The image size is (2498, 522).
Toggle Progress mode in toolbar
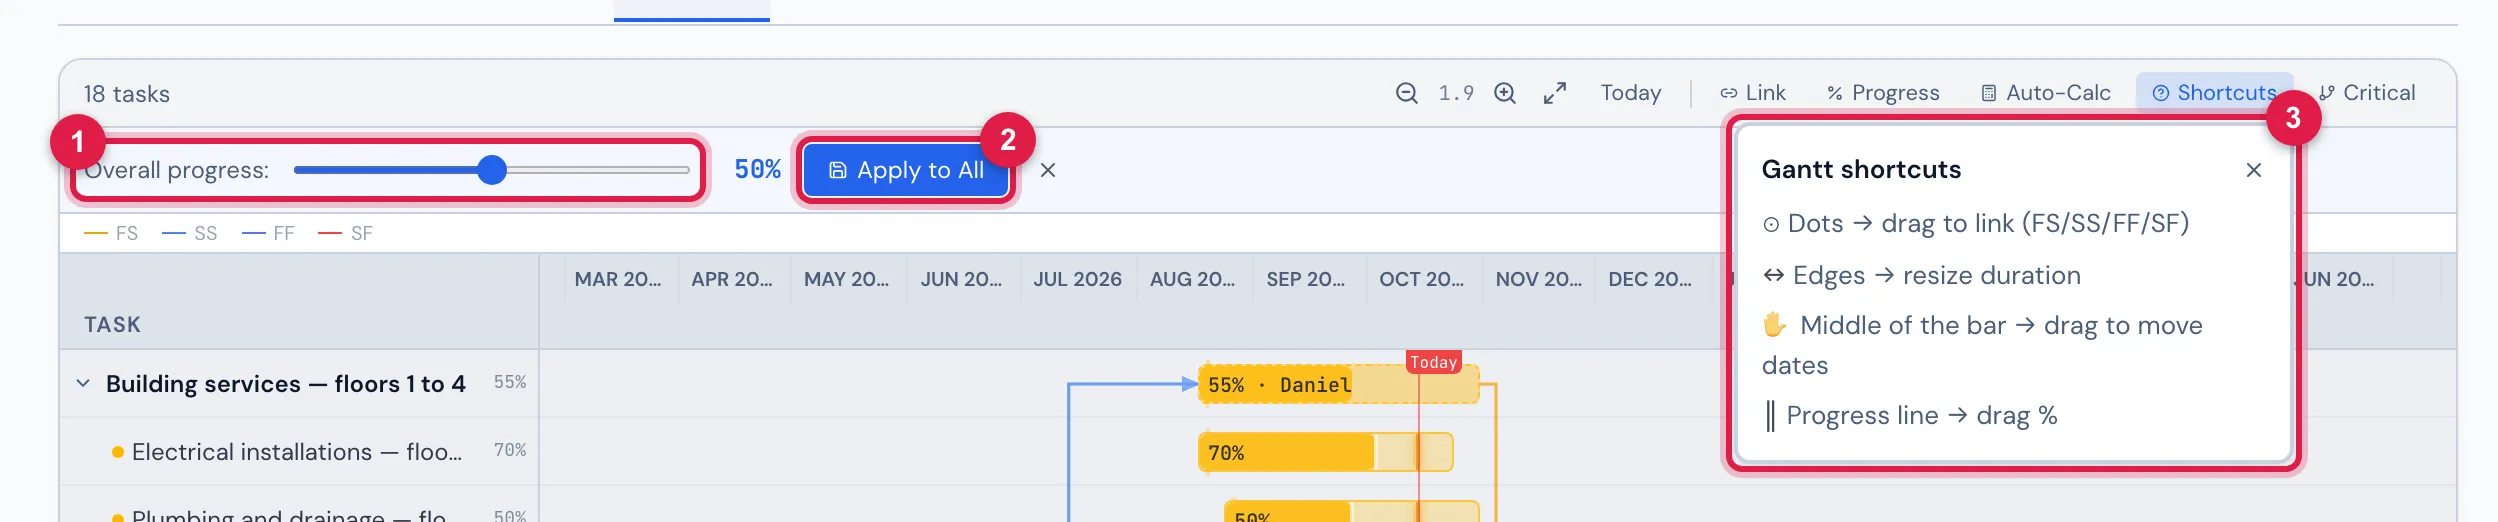click(x=1883, y=93)
